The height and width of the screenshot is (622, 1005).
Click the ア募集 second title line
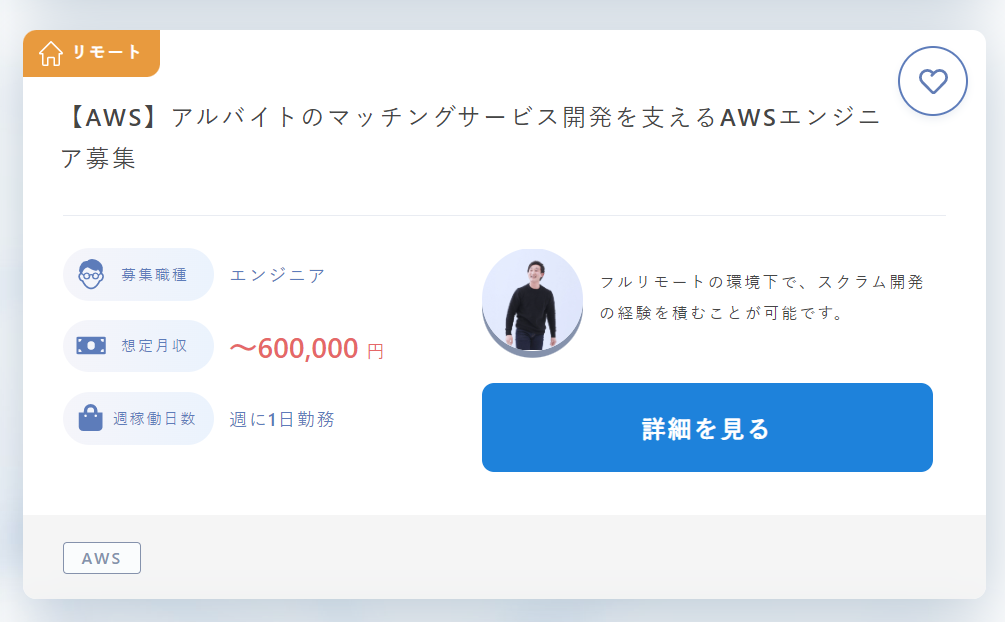pyautogui.click(x=98, y=158)
